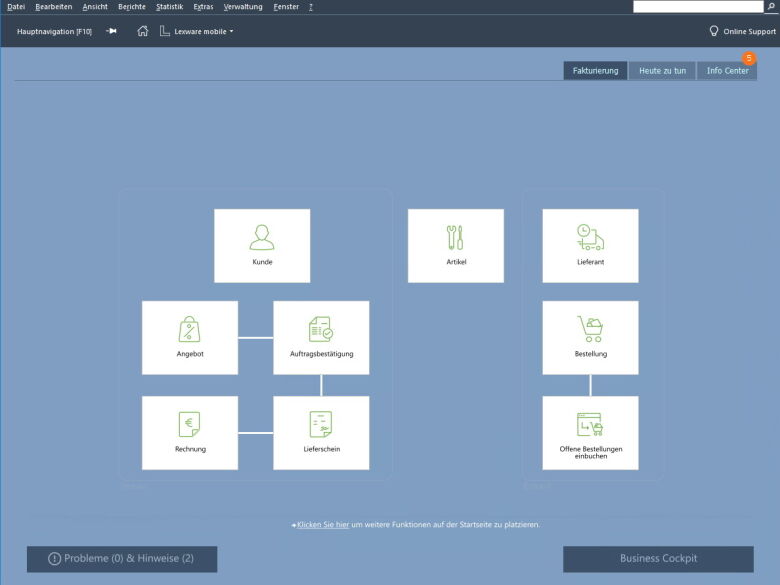Open the Artikel tools tile
The height and width of the screenshot is (585, 780).
point(456,245)
